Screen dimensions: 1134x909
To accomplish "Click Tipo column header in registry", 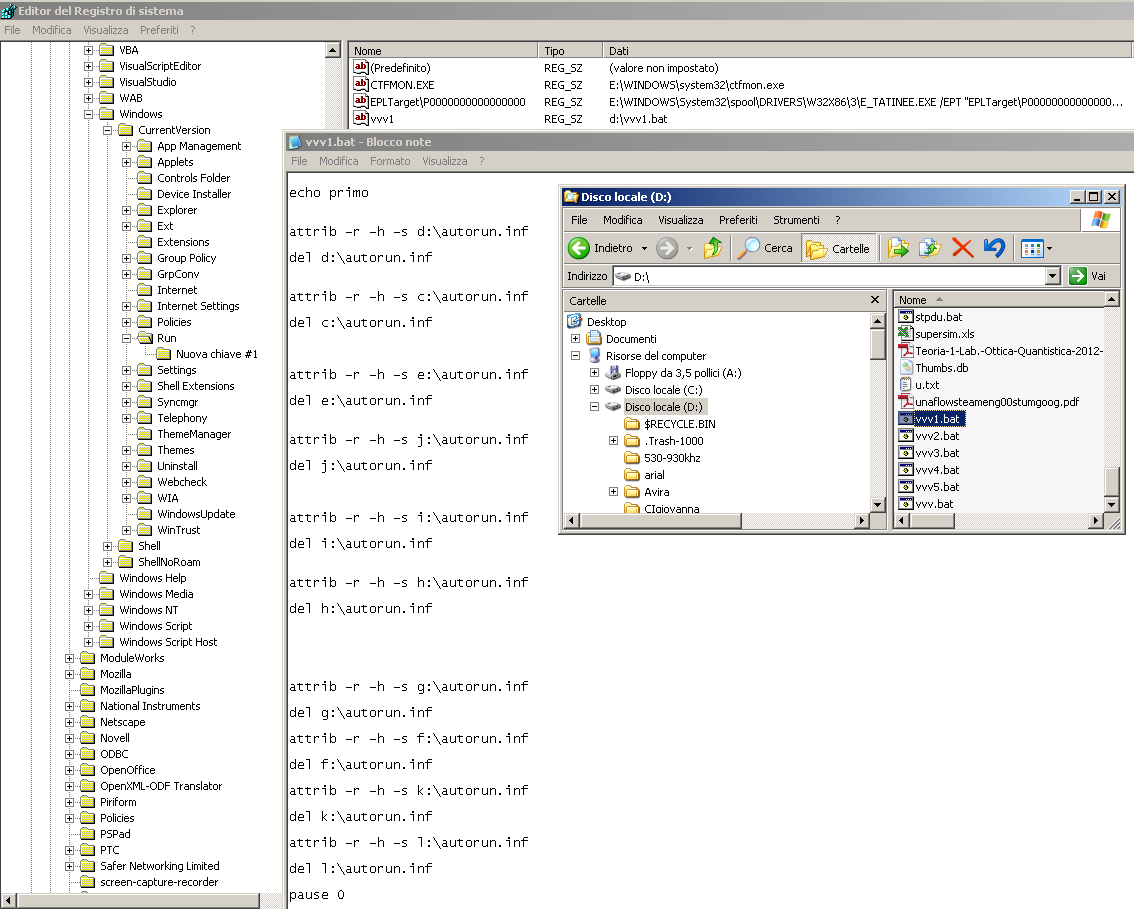I will (x=571, y=51).
